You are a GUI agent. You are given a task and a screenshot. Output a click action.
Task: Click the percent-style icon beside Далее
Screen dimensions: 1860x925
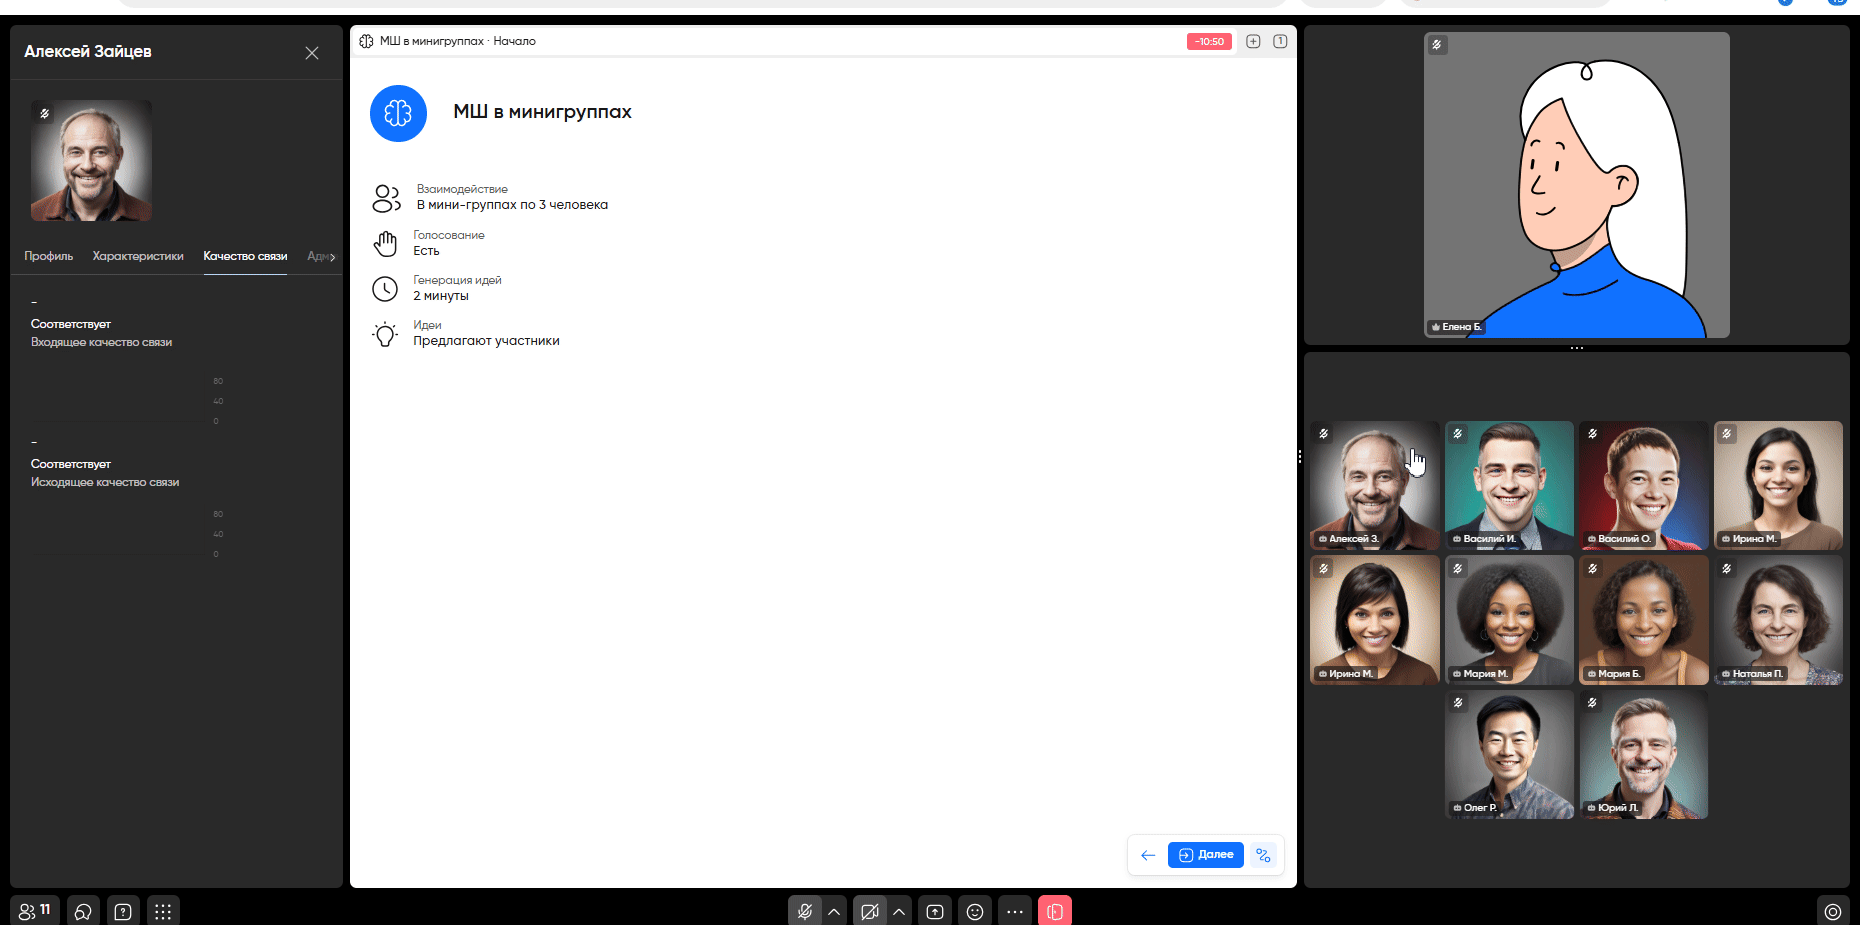click(x=1263, y=855)
